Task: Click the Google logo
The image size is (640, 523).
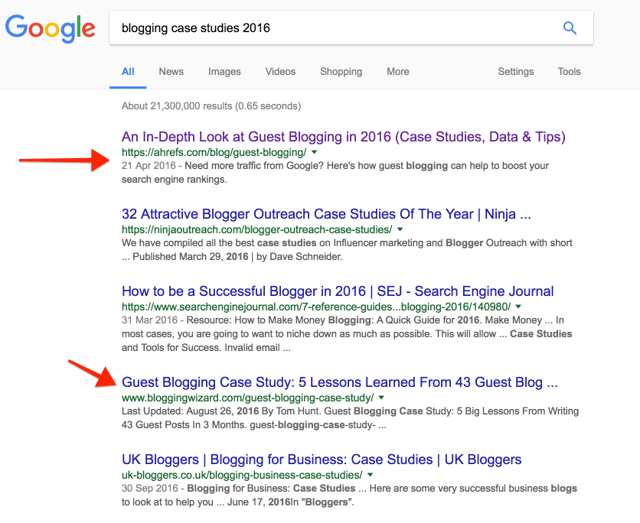Action: 50,28
